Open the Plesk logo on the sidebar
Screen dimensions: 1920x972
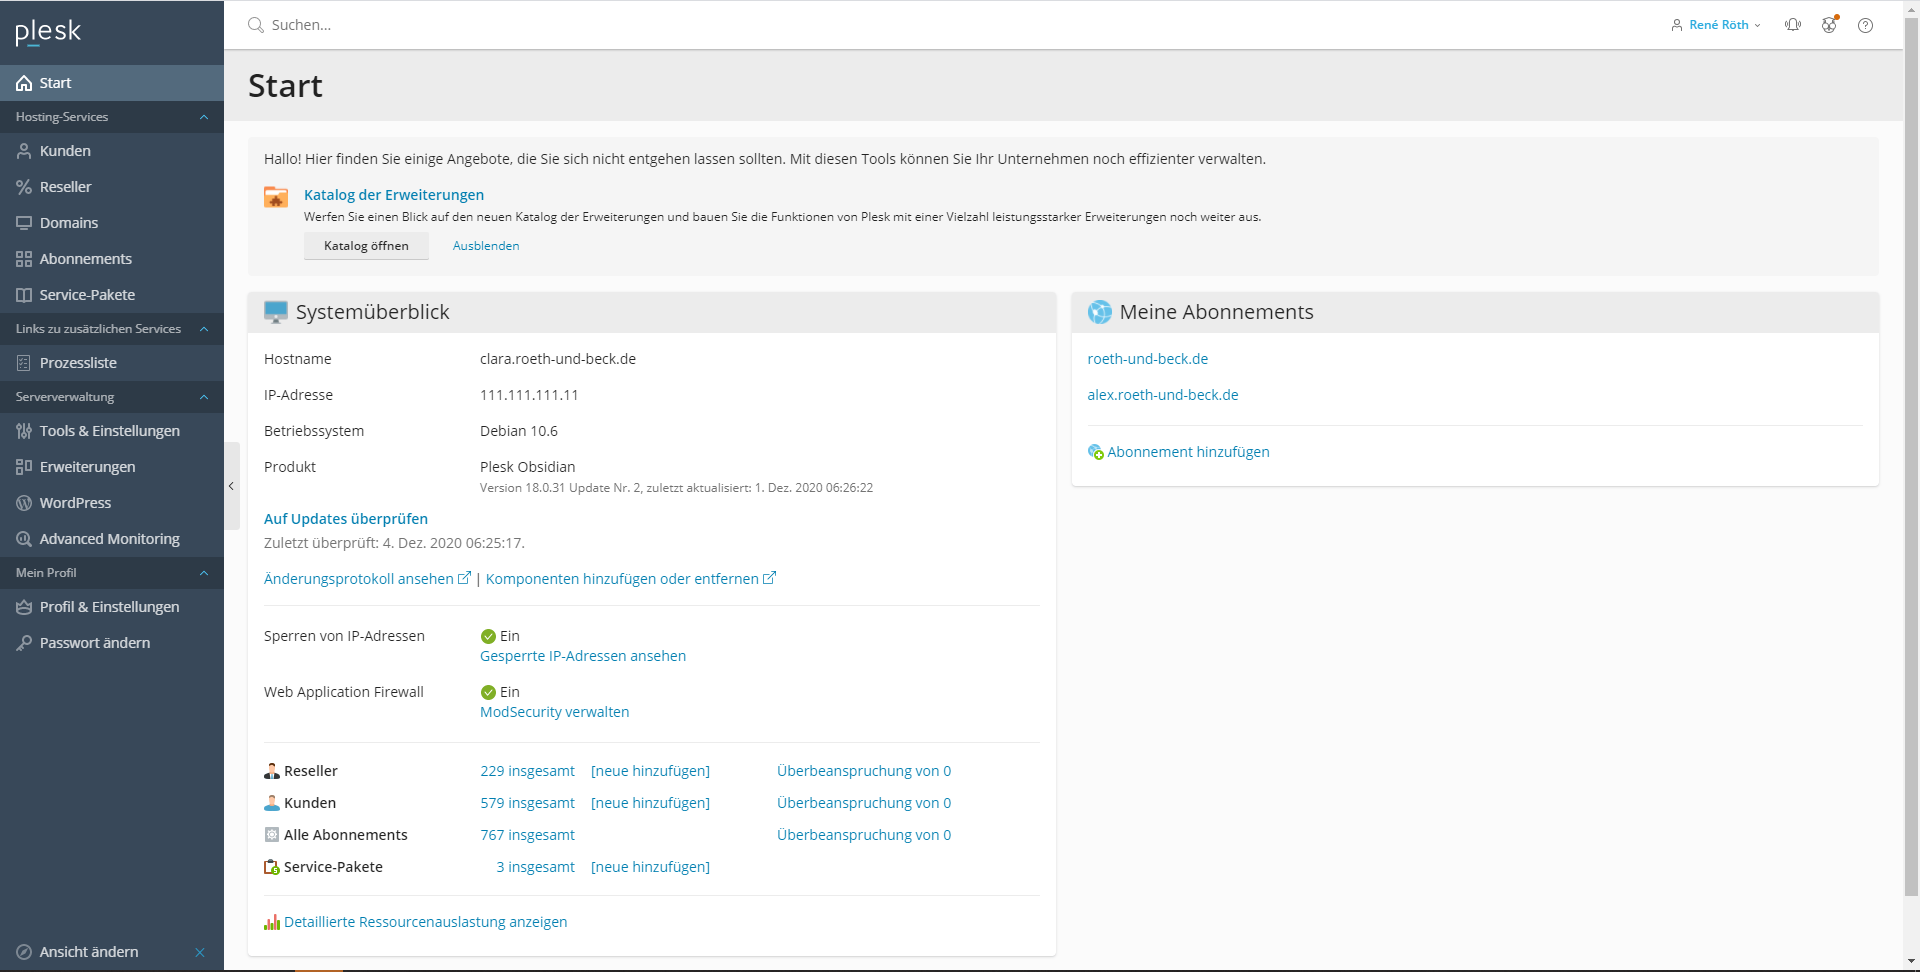pos(47,31)
